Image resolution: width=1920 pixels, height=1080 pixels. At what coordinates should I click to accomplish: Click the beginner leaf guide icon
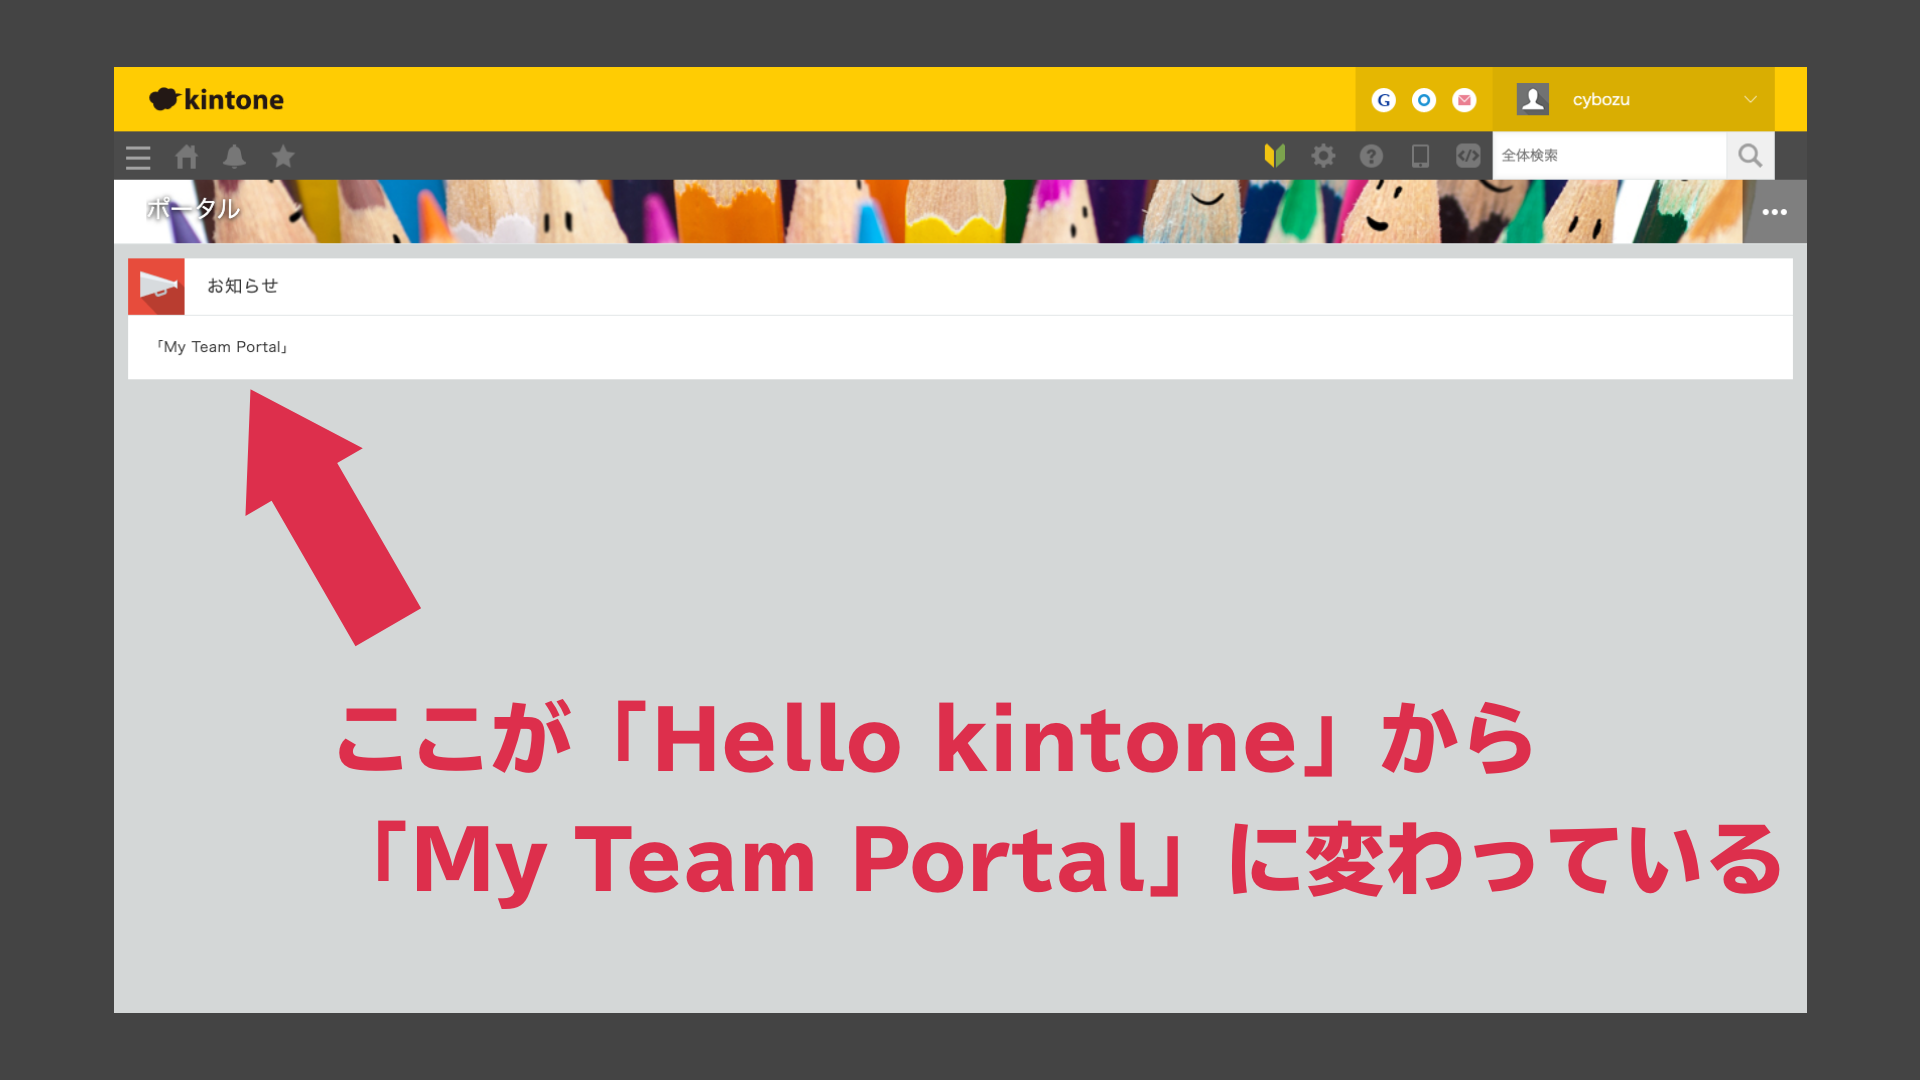[1274, 155]
